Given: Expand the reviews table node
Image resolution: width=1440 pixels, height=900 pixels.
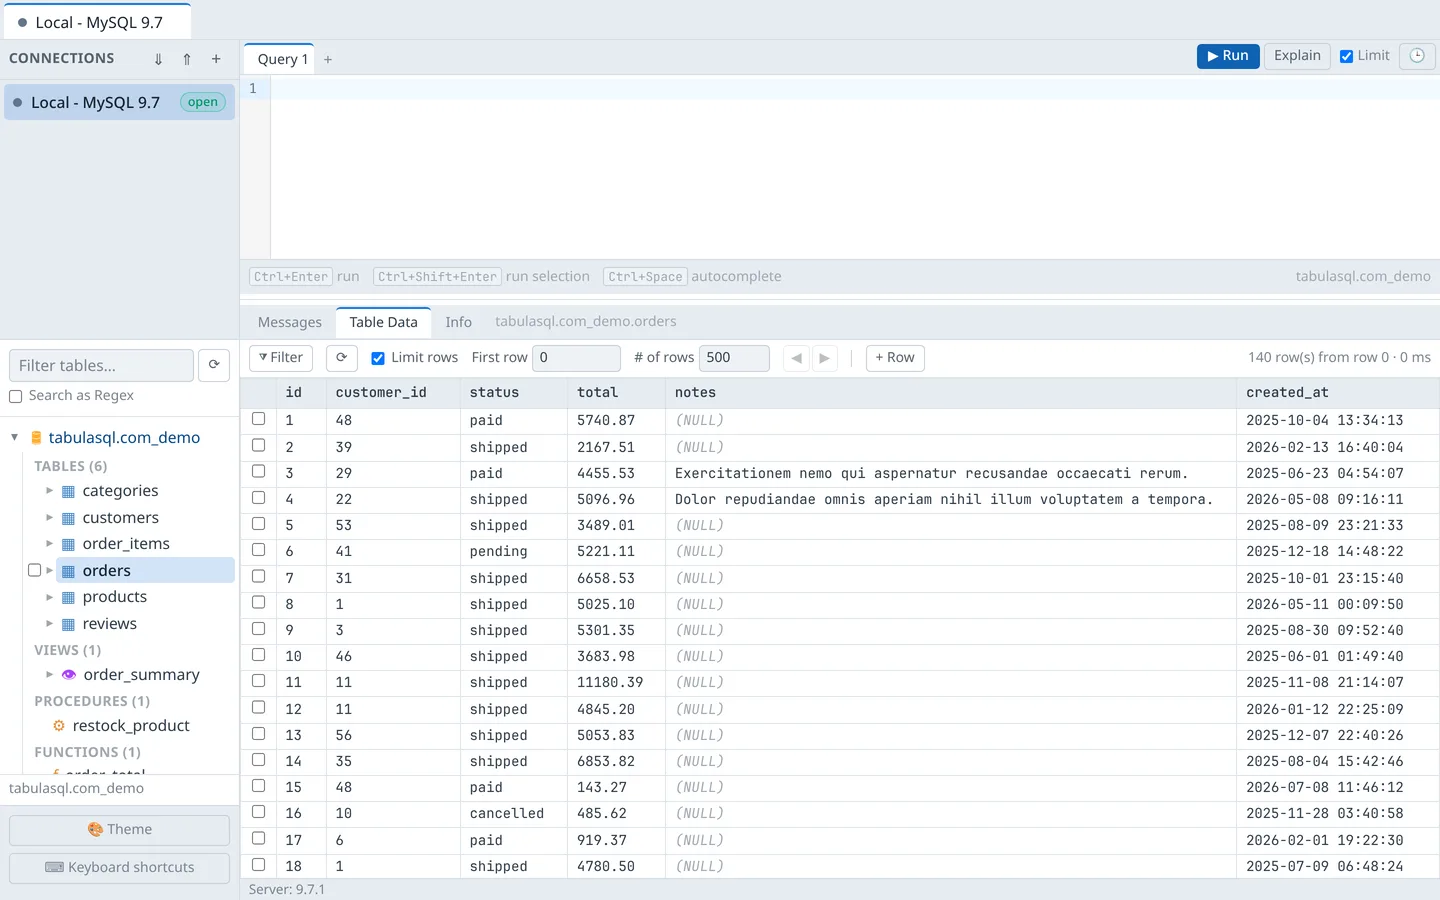Looking at the screenshot, I should point(49,624).
